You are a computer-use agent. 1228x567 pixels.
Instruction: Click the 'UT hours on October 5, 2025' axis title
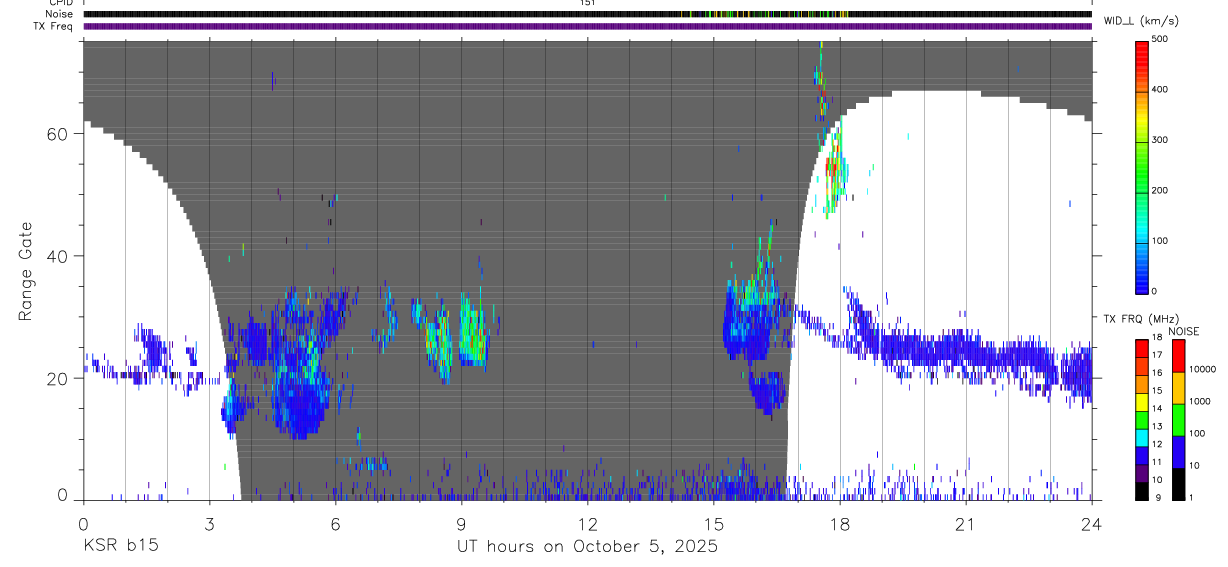pyautogui.click(x=587, y=547)
